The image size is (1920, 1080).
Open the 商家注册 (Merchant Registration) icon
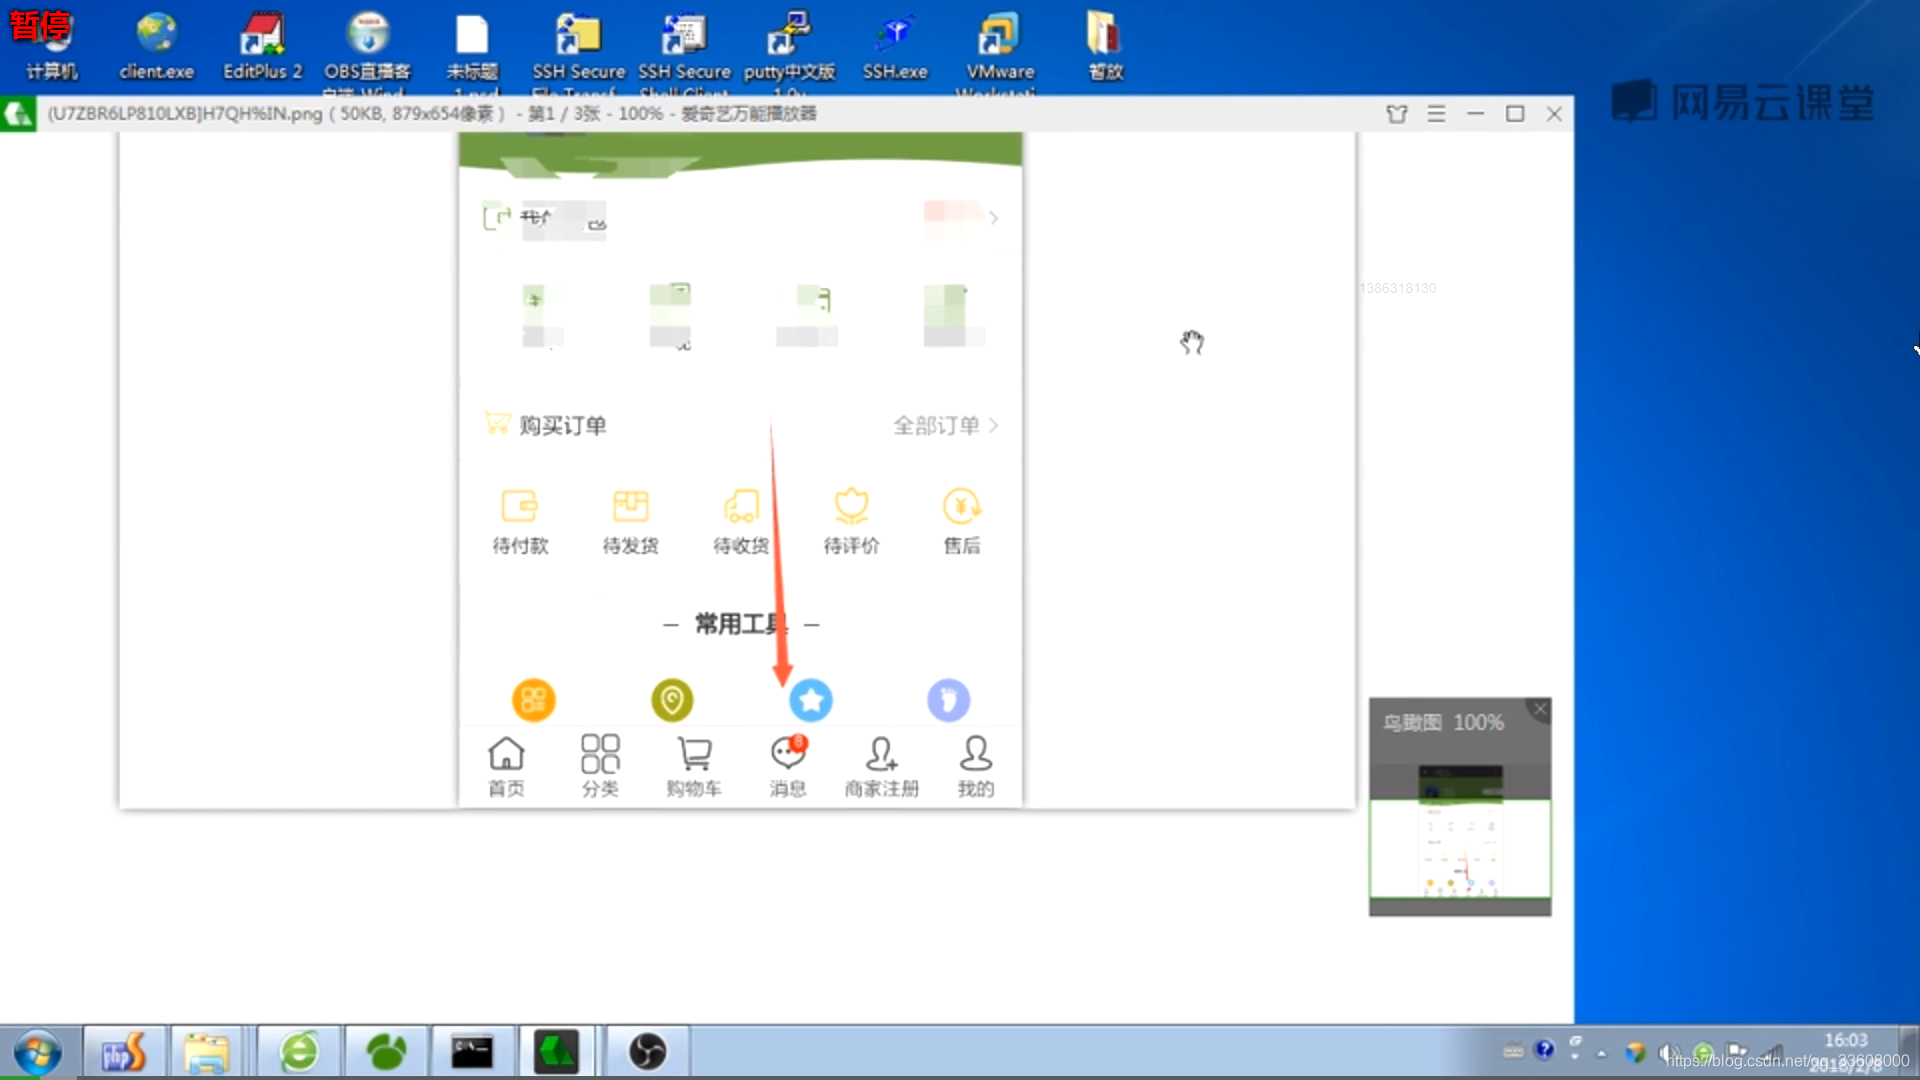[881, 765]
